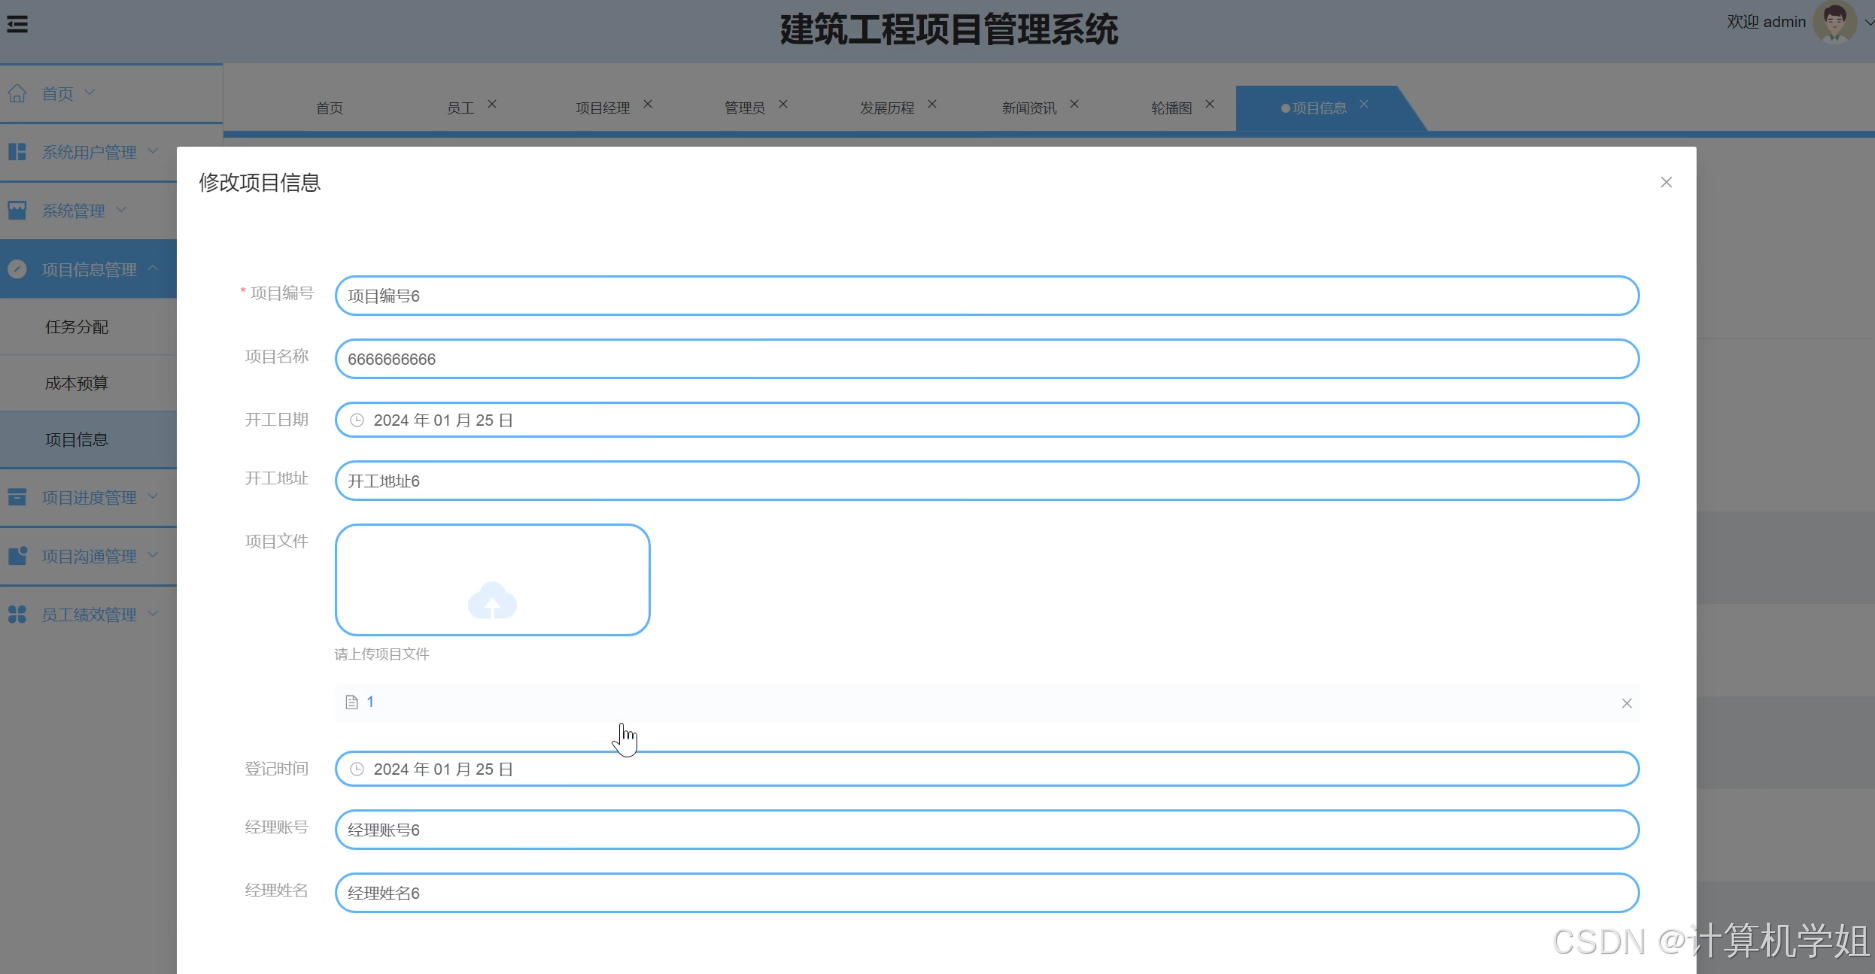
Task: Click the 项目信息管理 check icon
Action: pyautogui.click(x=17, y=269)
